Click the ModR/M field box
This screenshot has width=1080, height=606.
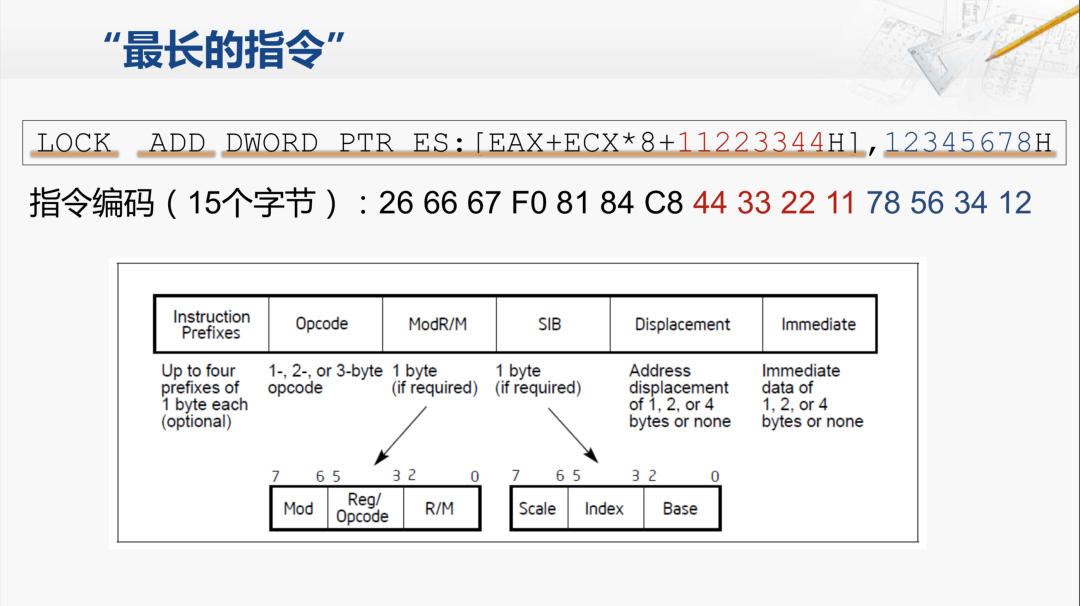pyautogui.click(x=438, y=324)
